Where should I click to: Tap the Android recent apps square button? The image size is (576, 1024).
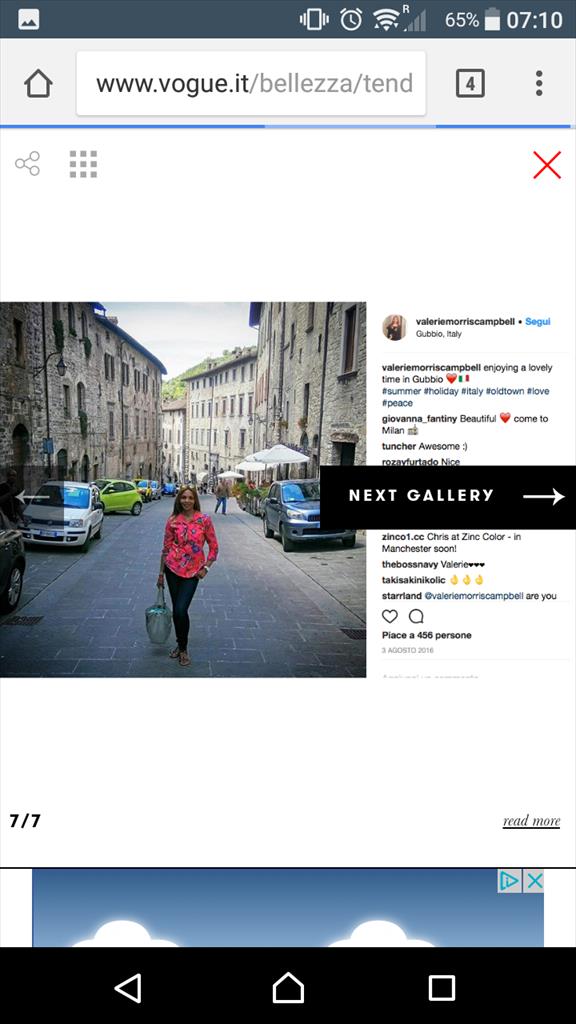point(441,987)
